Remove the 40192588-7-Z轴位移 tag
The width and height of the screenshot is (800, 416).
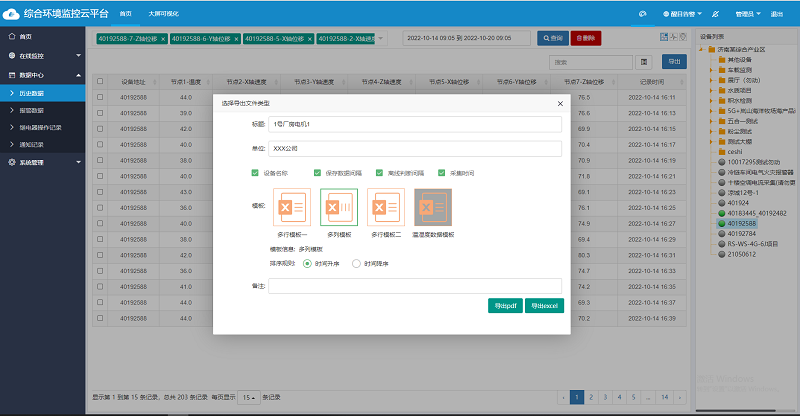tap(163, 38)
